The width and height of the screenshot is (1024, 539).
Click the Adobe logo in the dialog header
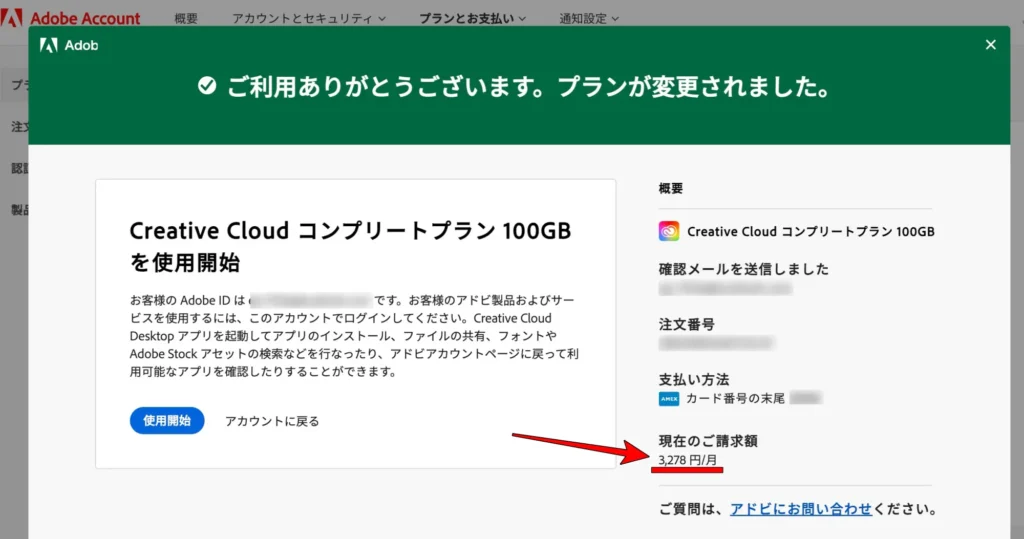click(x=69, y=45)
